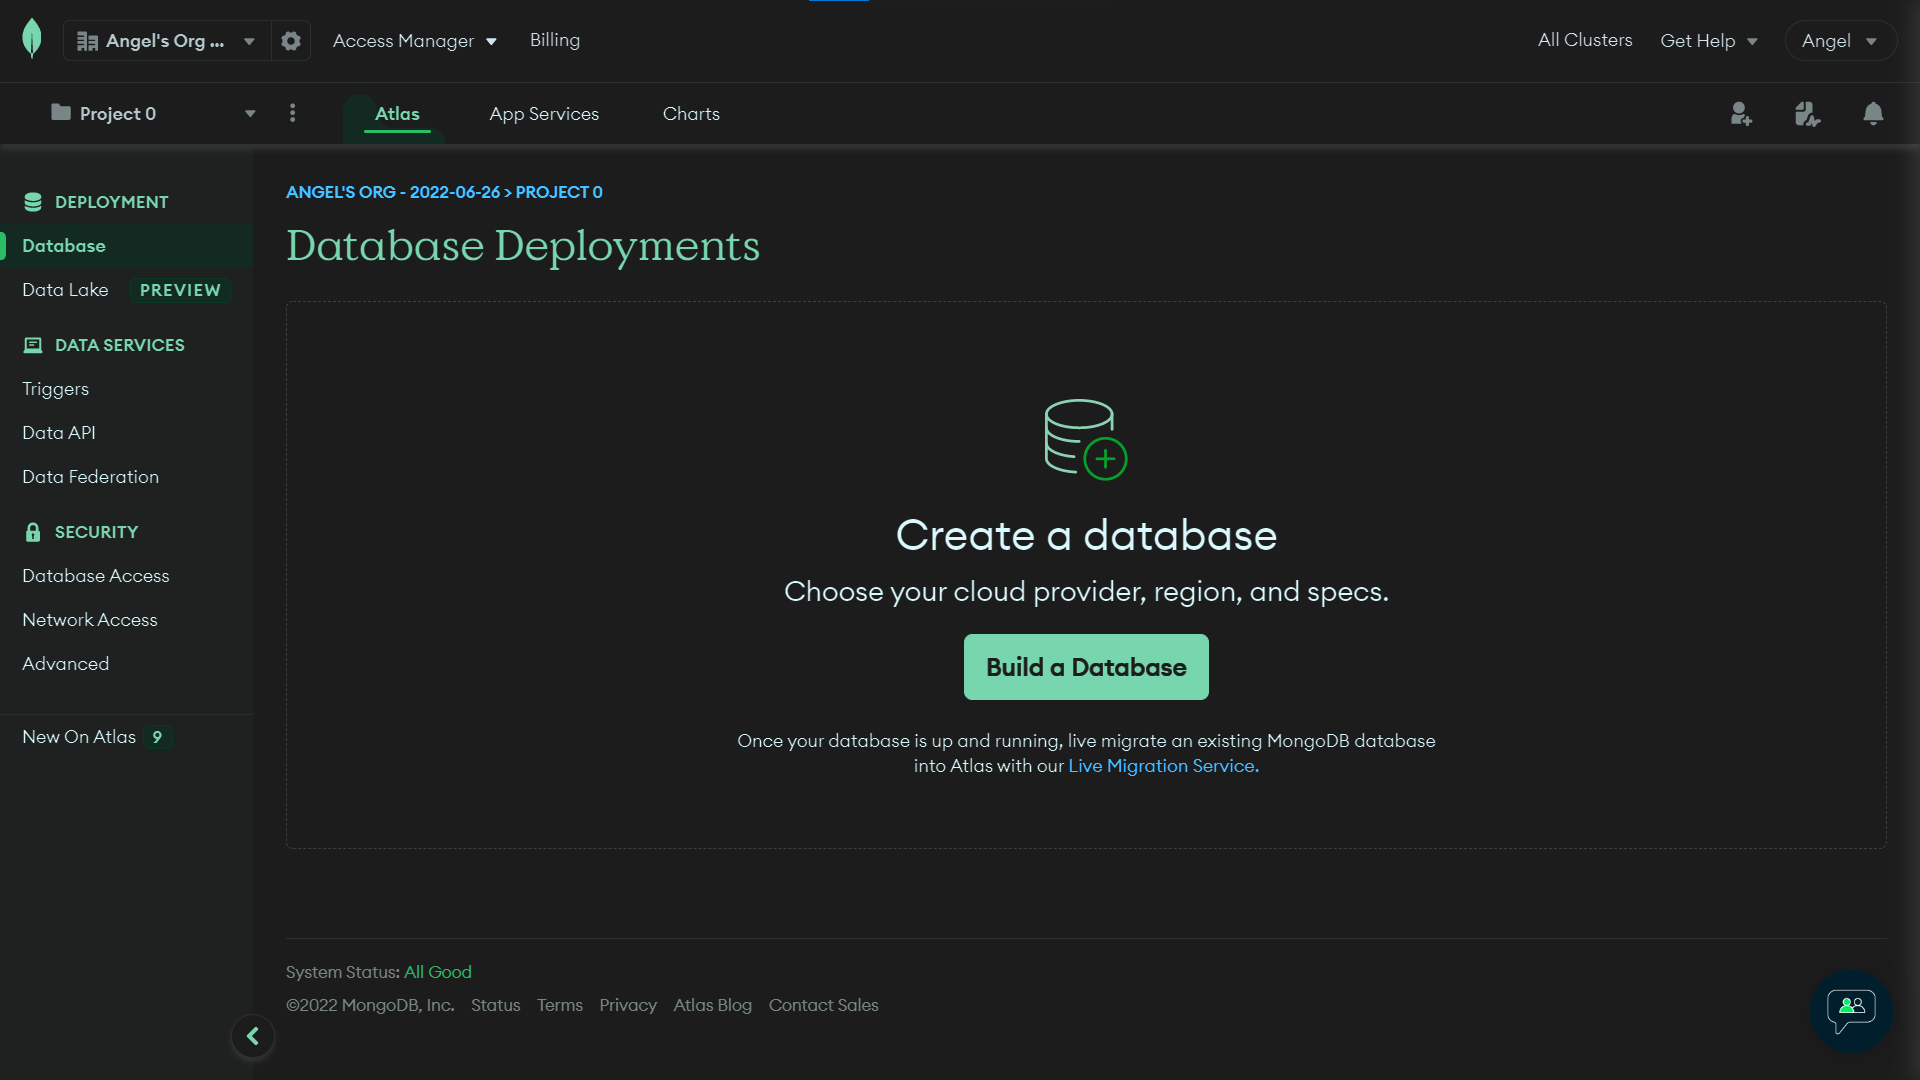1920x1080 pixels.
Task: Click the New On Atlas badge
Action: pyautogui.click(x=157, y=737)
